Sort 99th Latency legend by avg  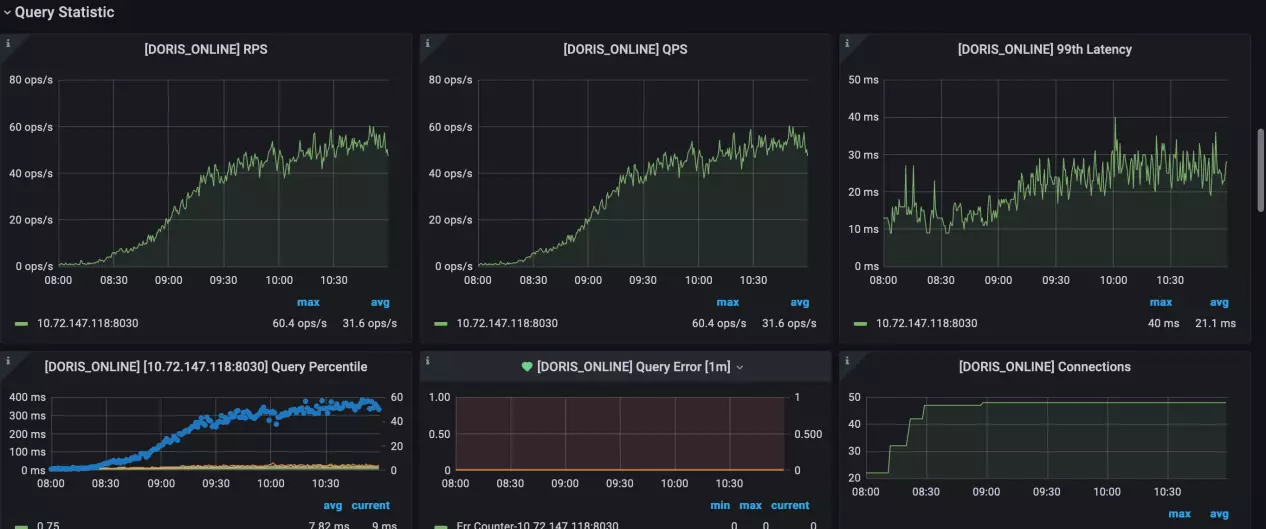coord(1219,302)
